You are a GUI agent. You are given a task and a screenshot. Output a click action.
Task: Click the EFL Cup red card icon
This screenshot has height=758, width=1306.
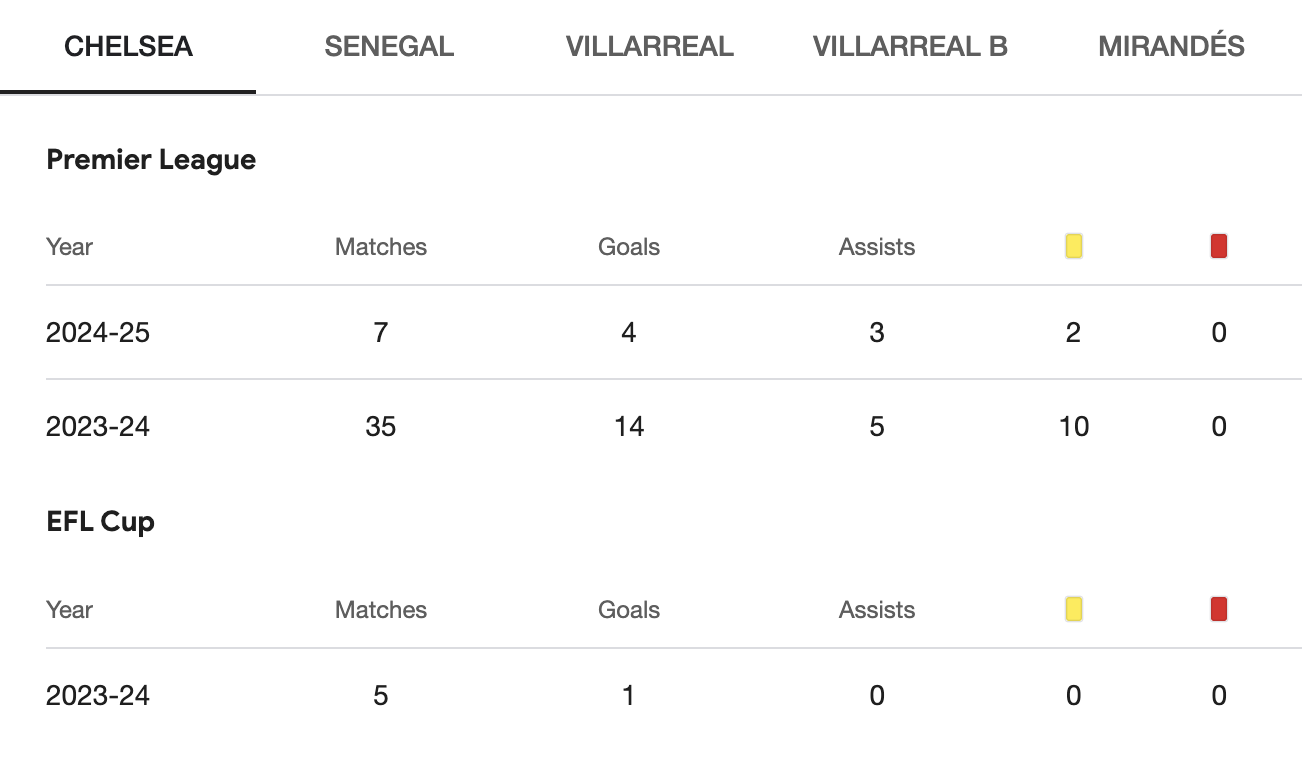(x=1218, y=609)
